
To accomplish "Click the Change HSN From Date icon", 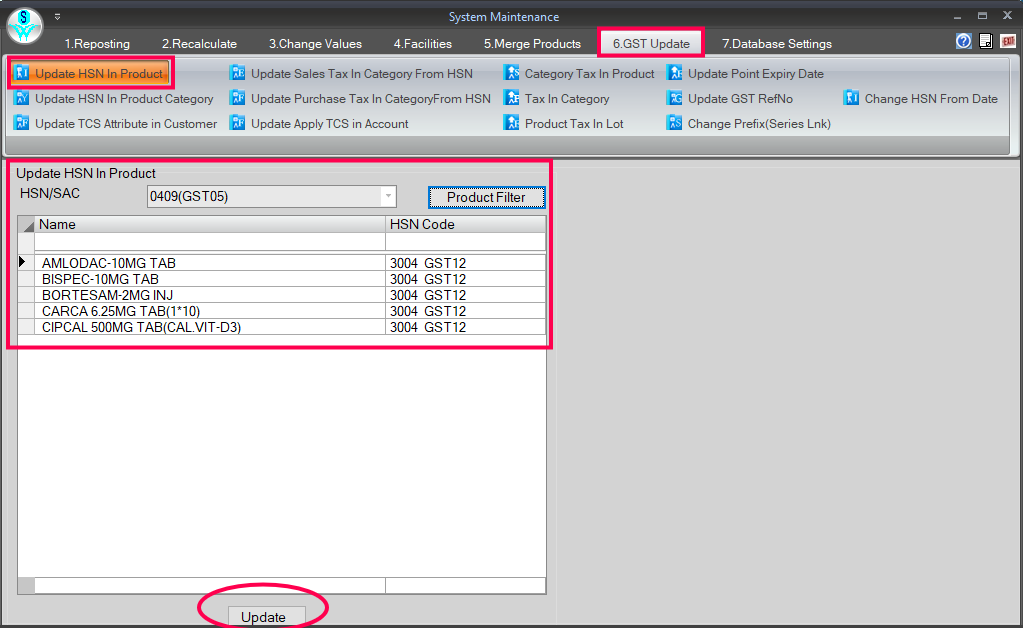I will point(852,99).
